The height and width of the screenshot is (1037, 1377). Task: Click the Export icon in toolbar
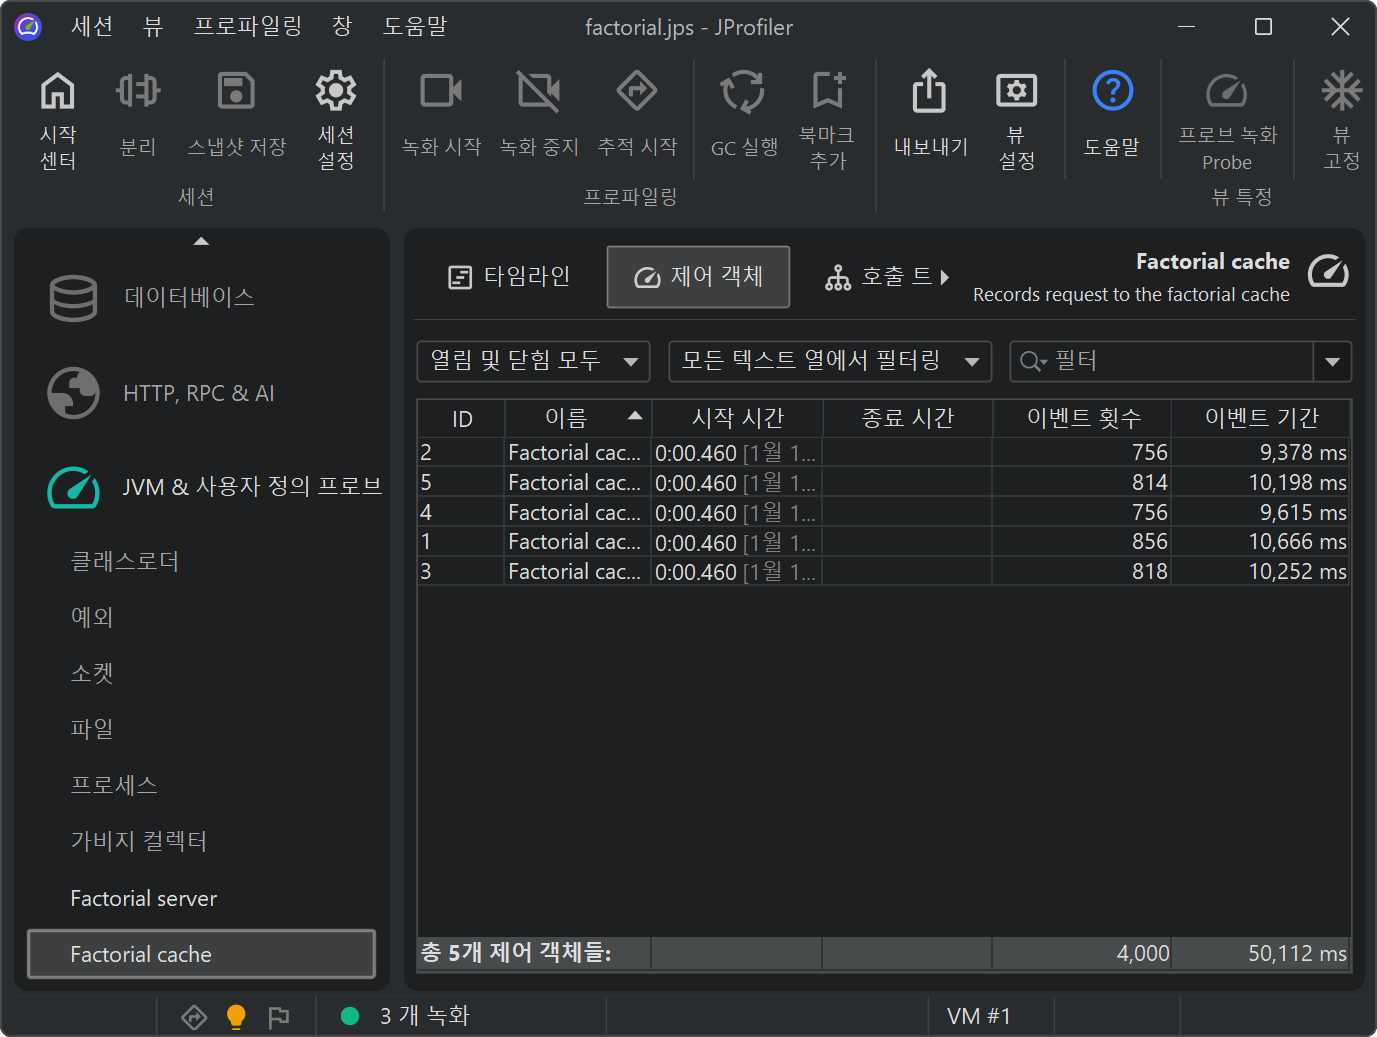(x=929, y=92)
